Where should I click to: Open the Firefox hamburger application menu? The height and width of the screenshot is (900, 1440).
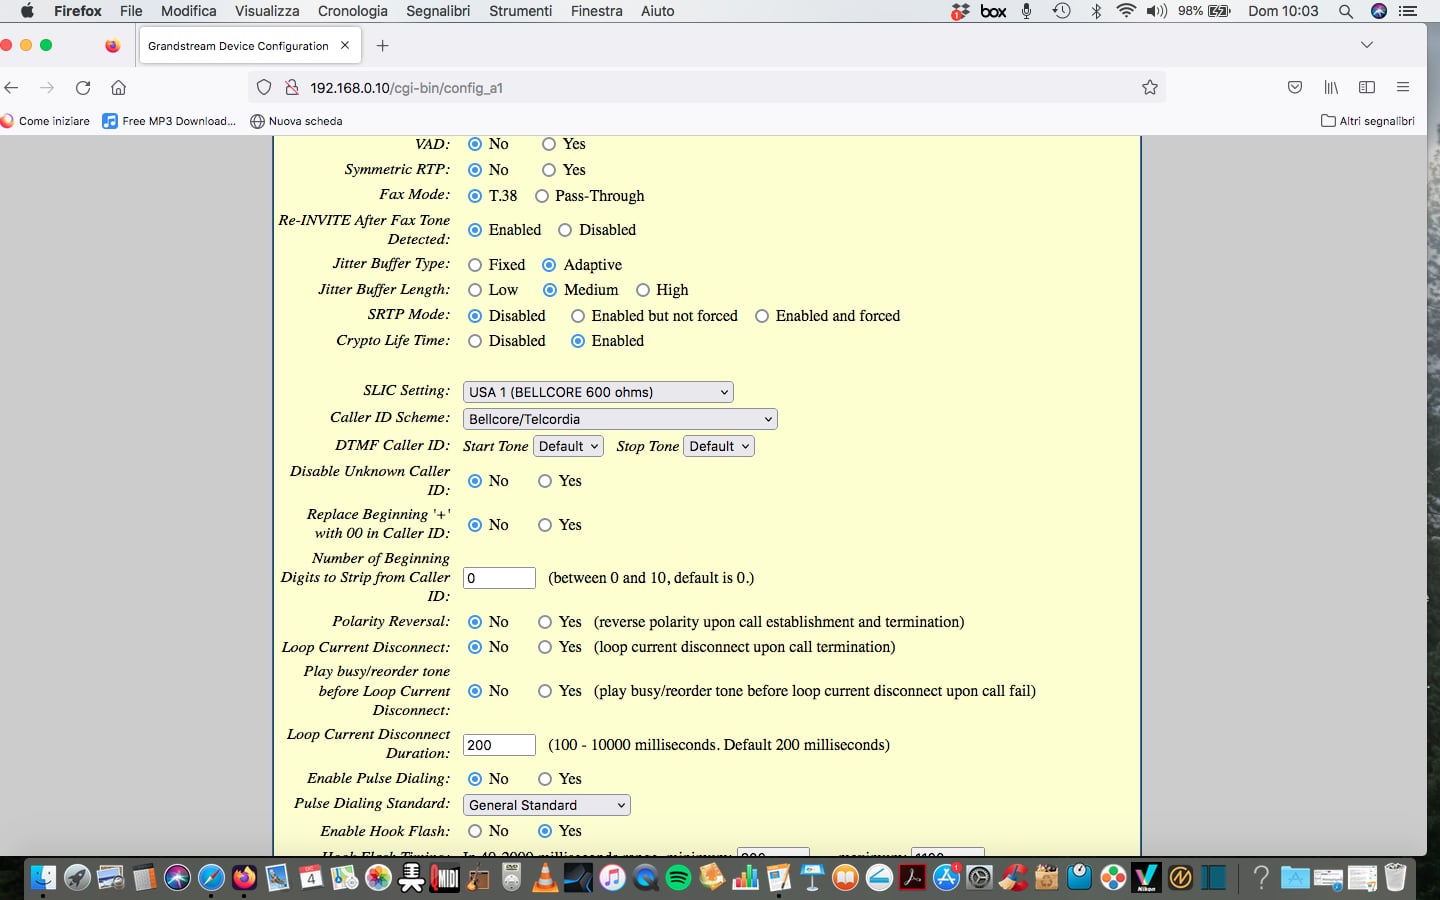1403,88
